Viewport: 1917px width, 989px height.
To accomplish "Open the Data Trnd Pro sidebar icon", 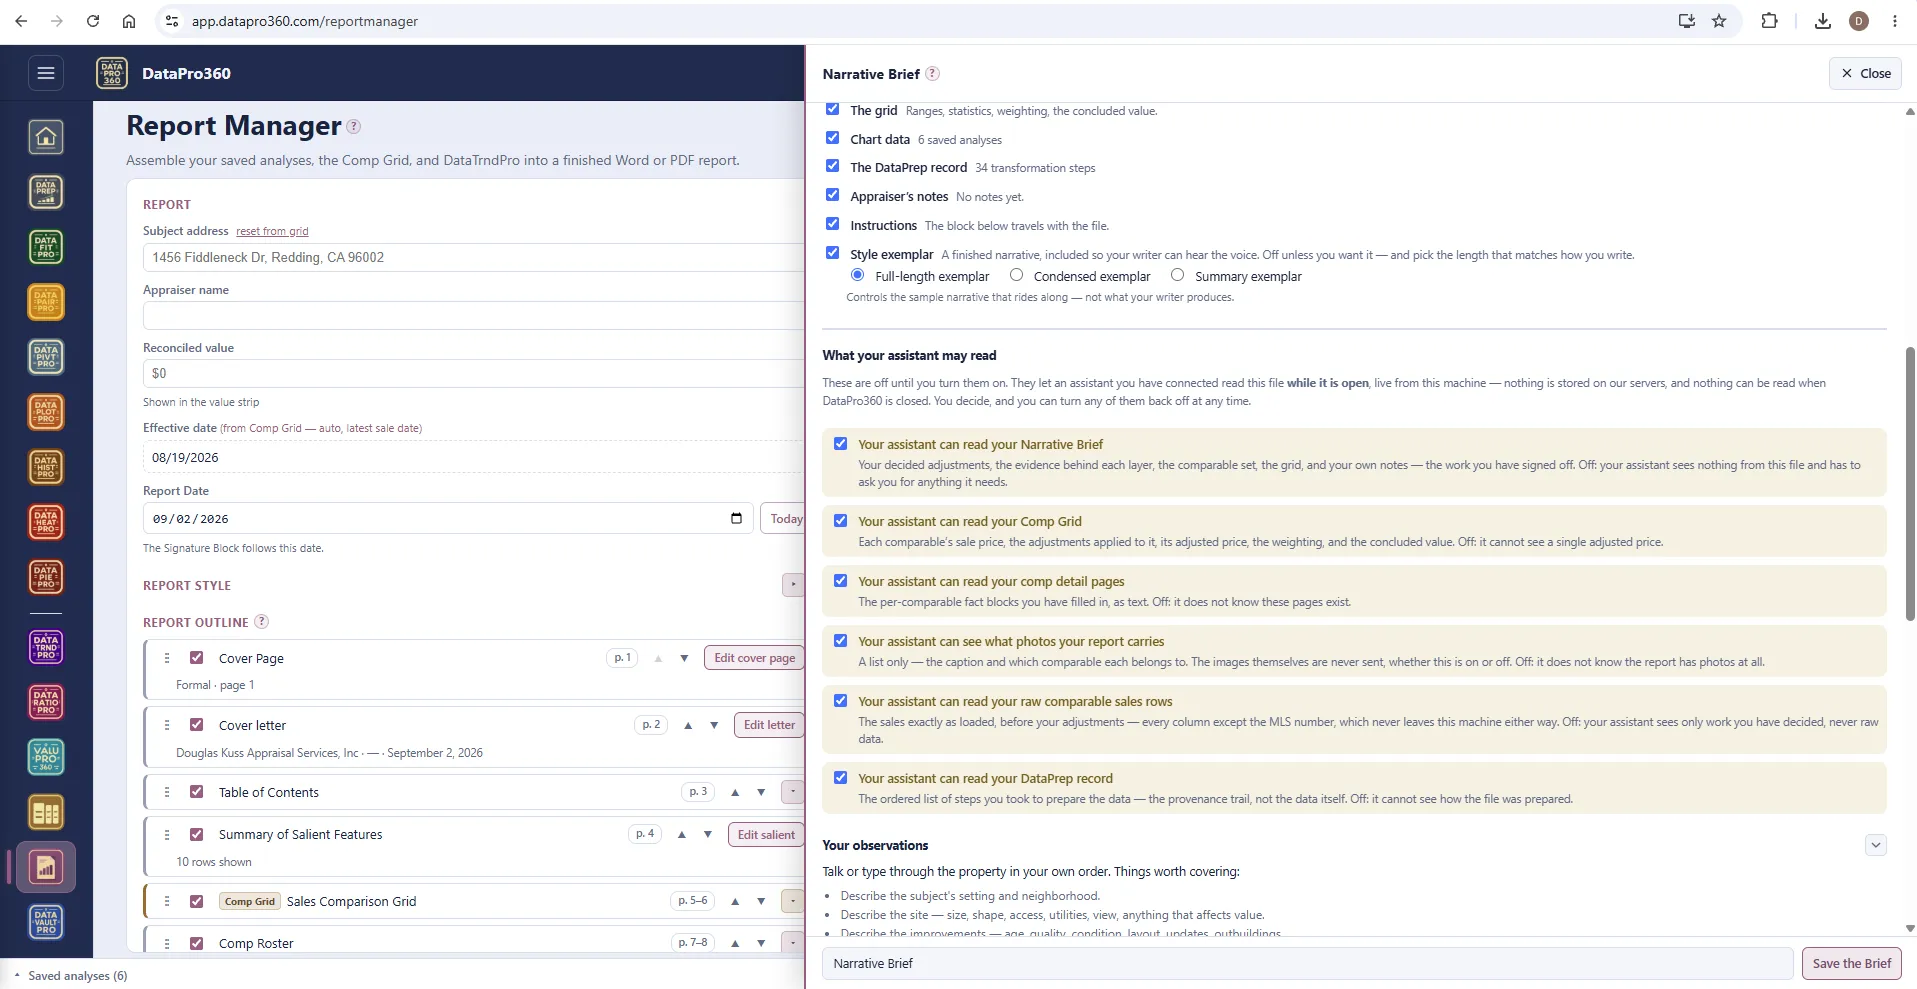I will 46,648.
